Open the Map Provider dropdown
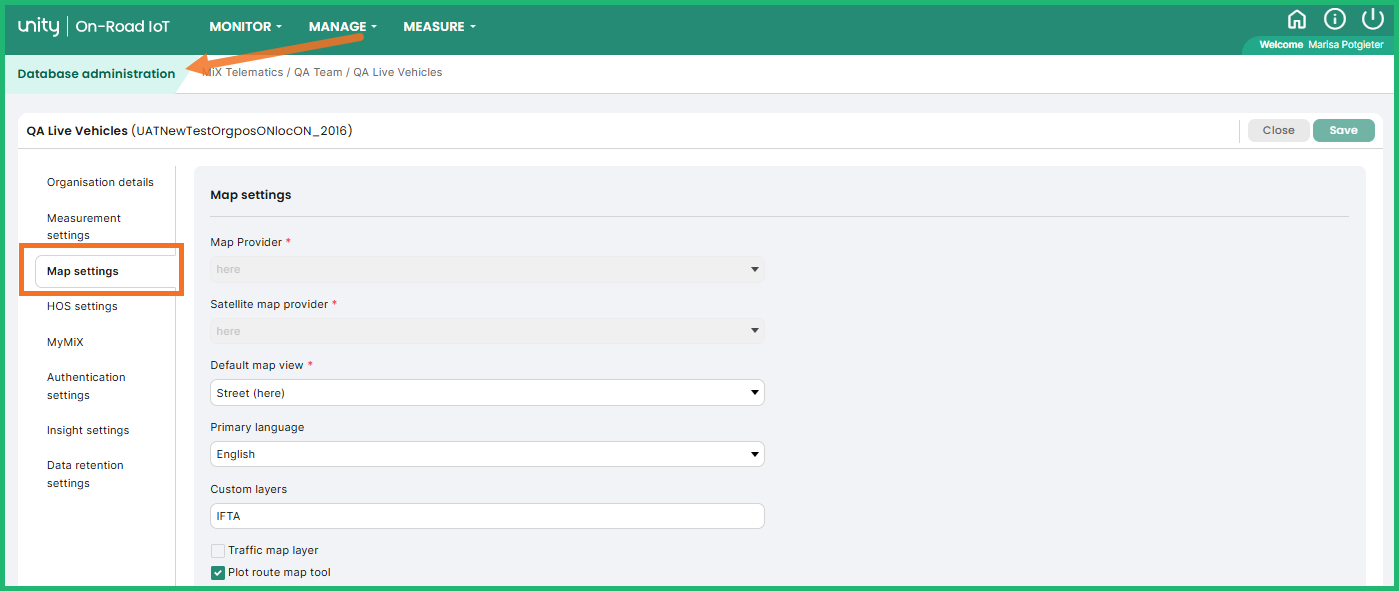The height and width of the screenshot is (591, 1399). tap(487, 269)
